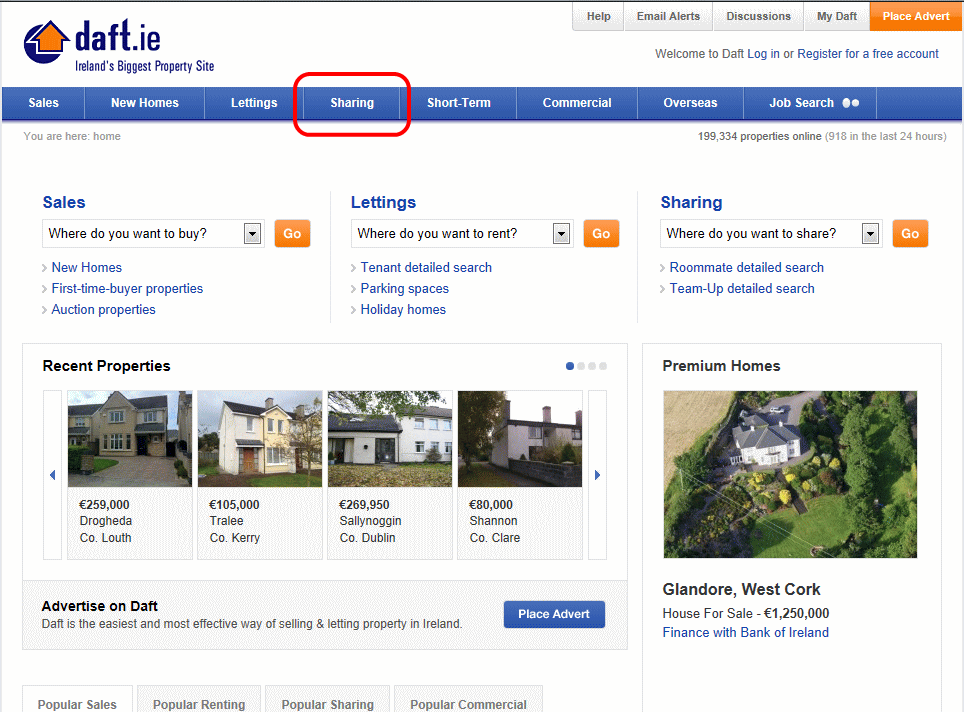Click blue Place Advert button
The height and width of the screenshot is (712, 964).
[x=554, y=614]
